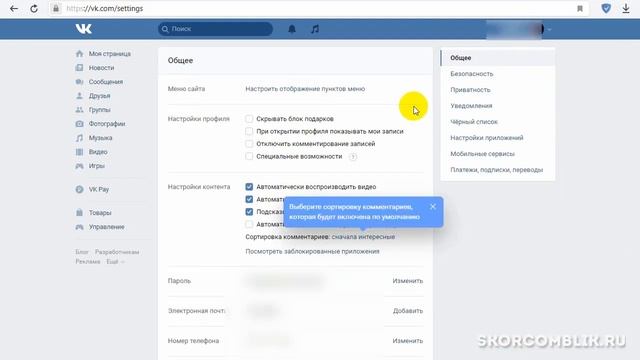Open notifications bell icon
The width and height of the screenshot is (640, 360).
click(292, 29)
